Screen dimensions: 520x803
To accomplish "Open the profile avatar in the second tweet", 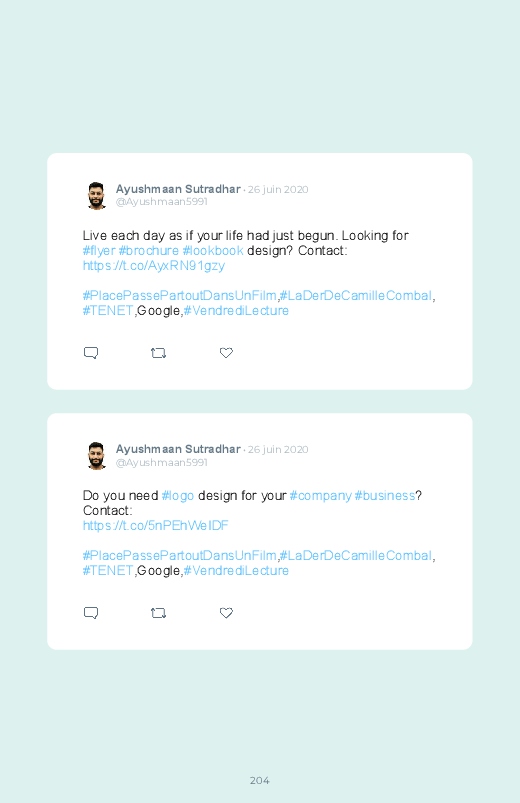I will (96, 456).
